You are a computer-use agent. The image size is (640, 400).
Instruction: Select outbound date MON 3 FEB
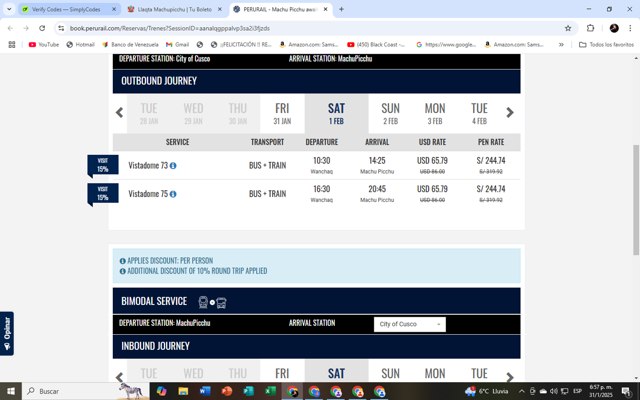[435, 113]
